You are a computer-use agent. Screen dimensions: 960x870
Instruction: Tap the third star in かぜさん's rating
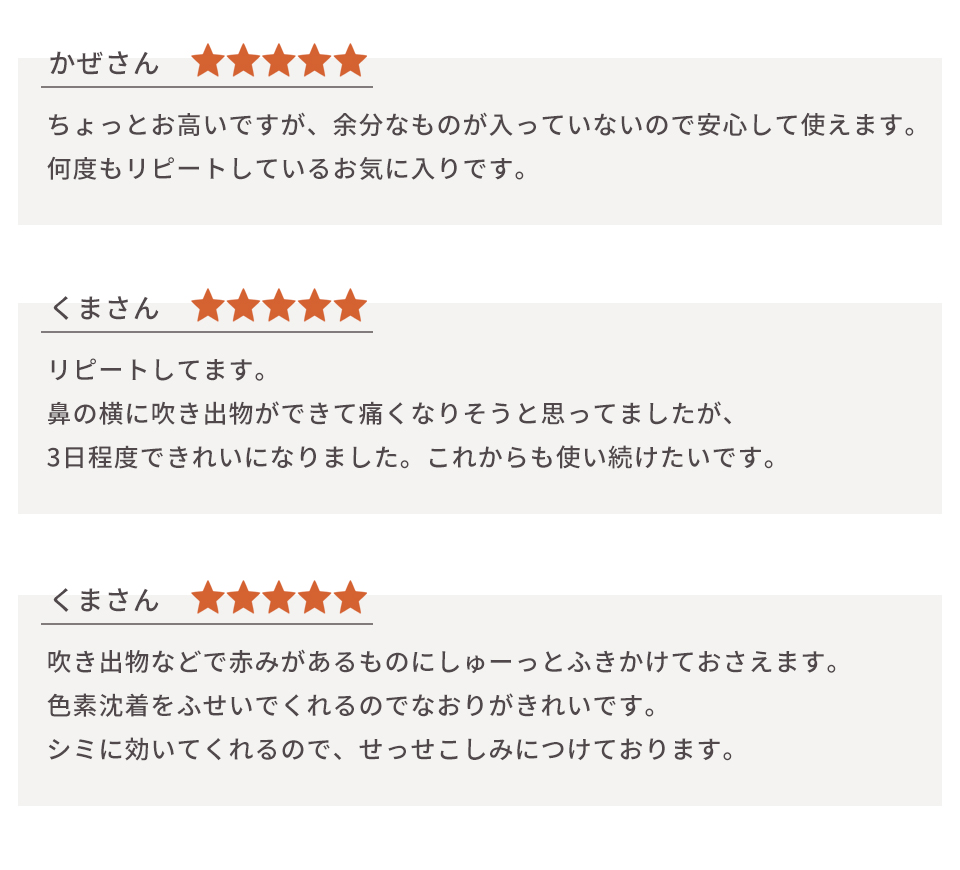point(279,61)
